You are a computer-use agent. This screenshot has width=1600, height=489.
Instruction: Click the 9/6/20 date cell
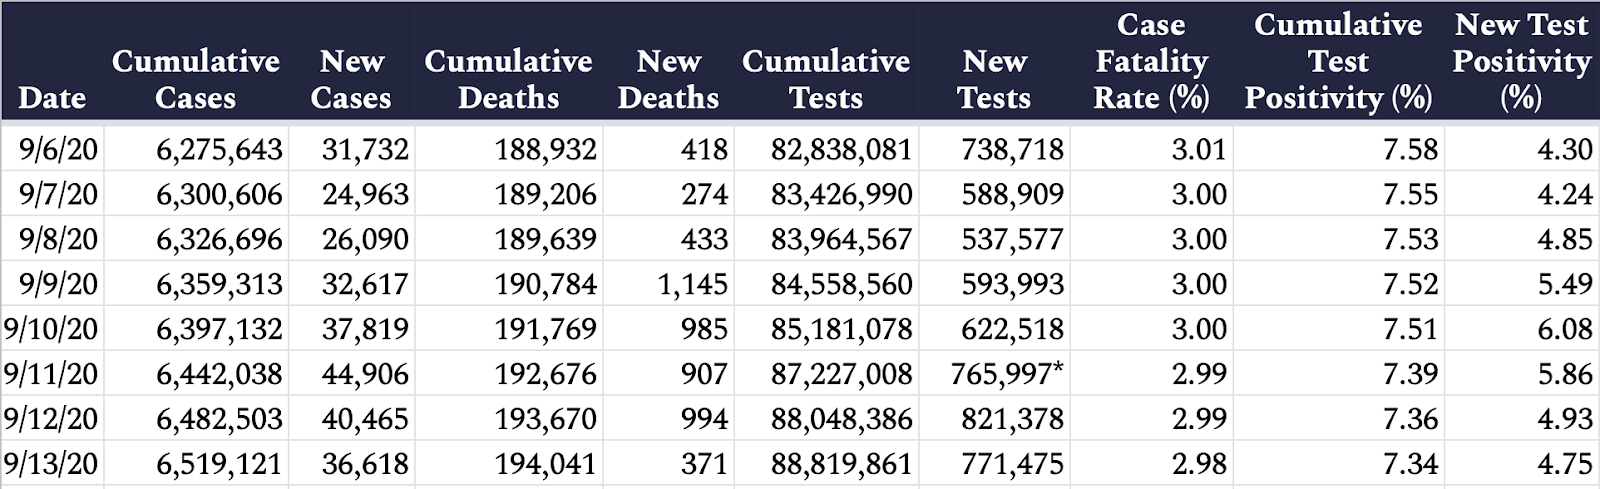pos(58,150)
